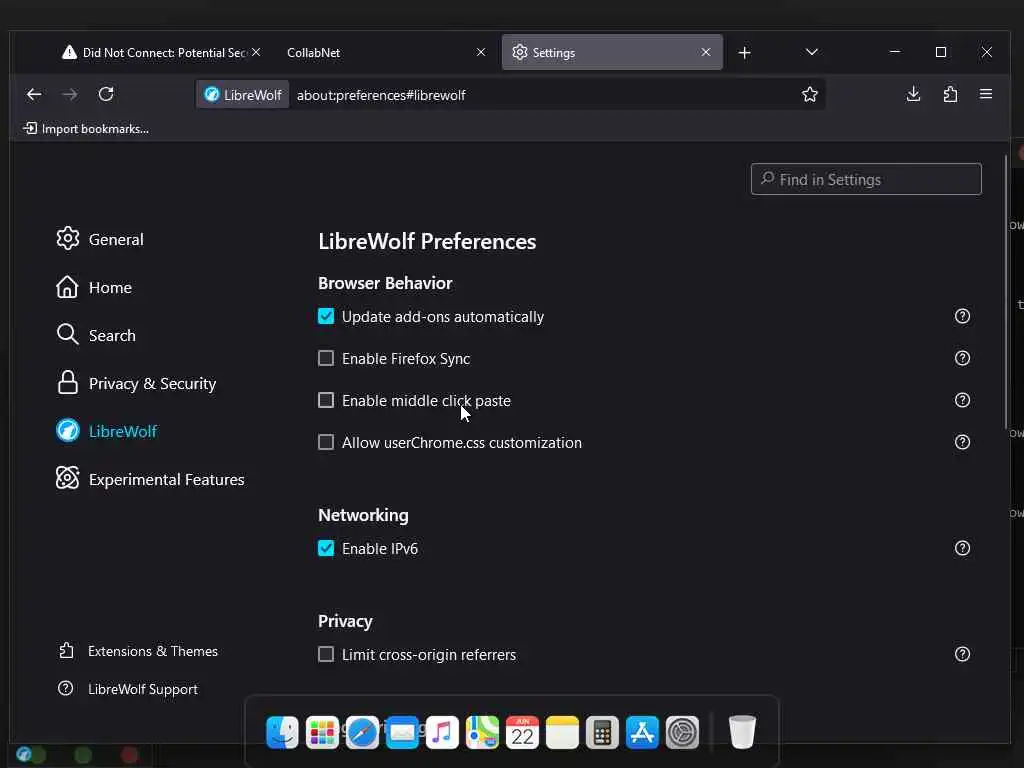Click the LibreWolf identity badge in address bar
The image size is (1024, 768).
(x=243, y=95)
